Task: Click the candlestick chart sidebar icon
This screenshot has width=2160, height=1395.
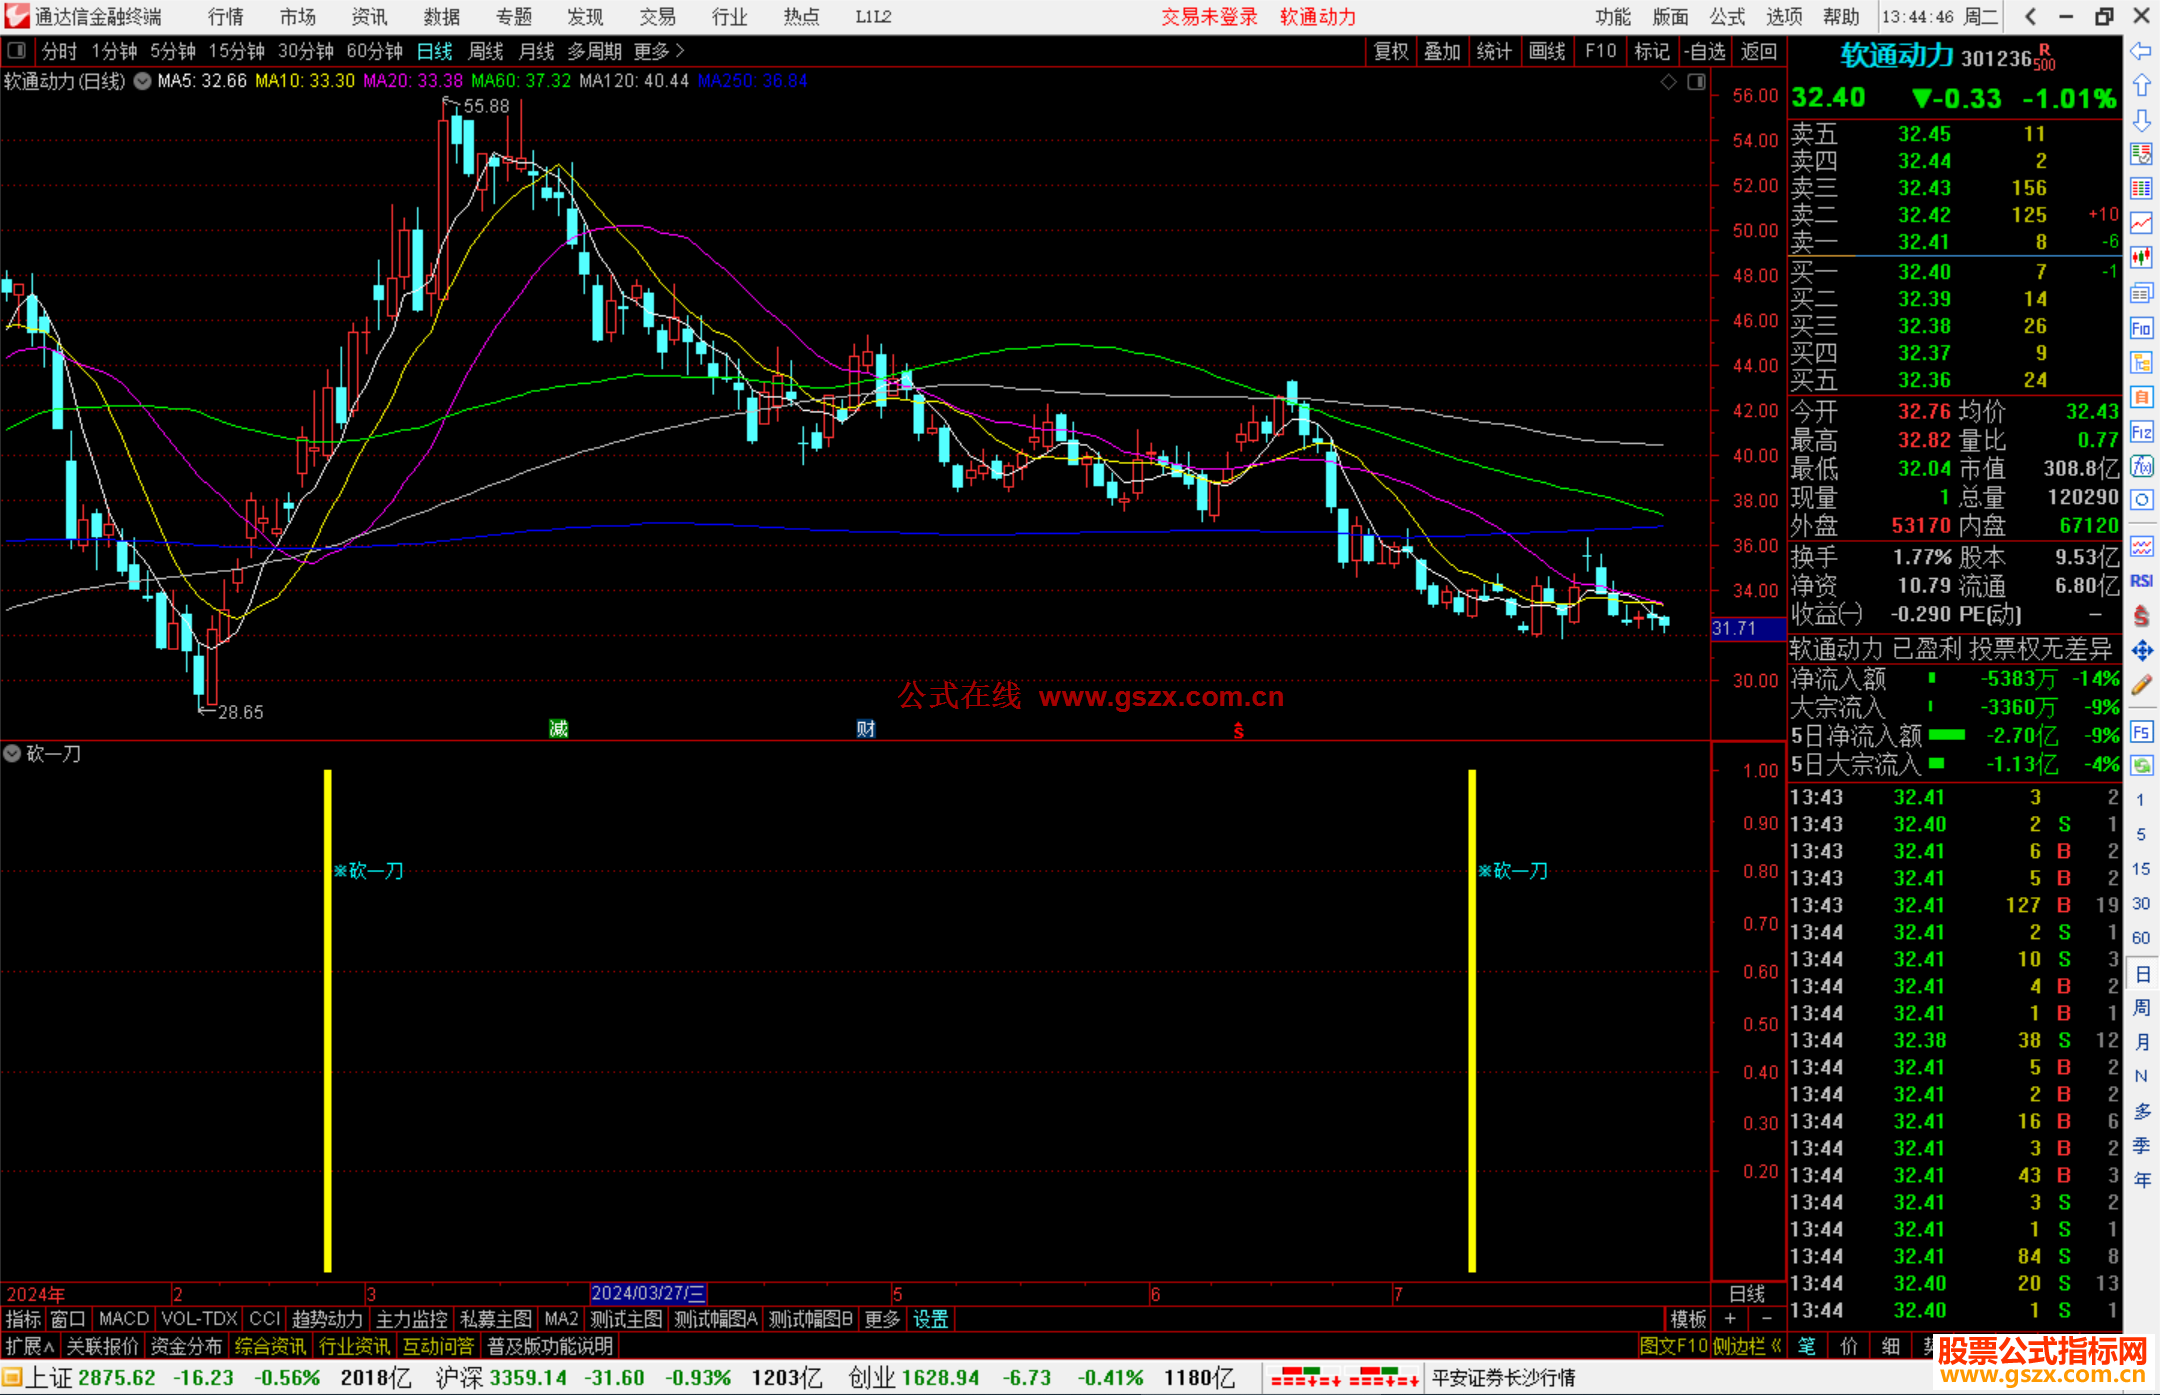Action: click(2141, 257)
